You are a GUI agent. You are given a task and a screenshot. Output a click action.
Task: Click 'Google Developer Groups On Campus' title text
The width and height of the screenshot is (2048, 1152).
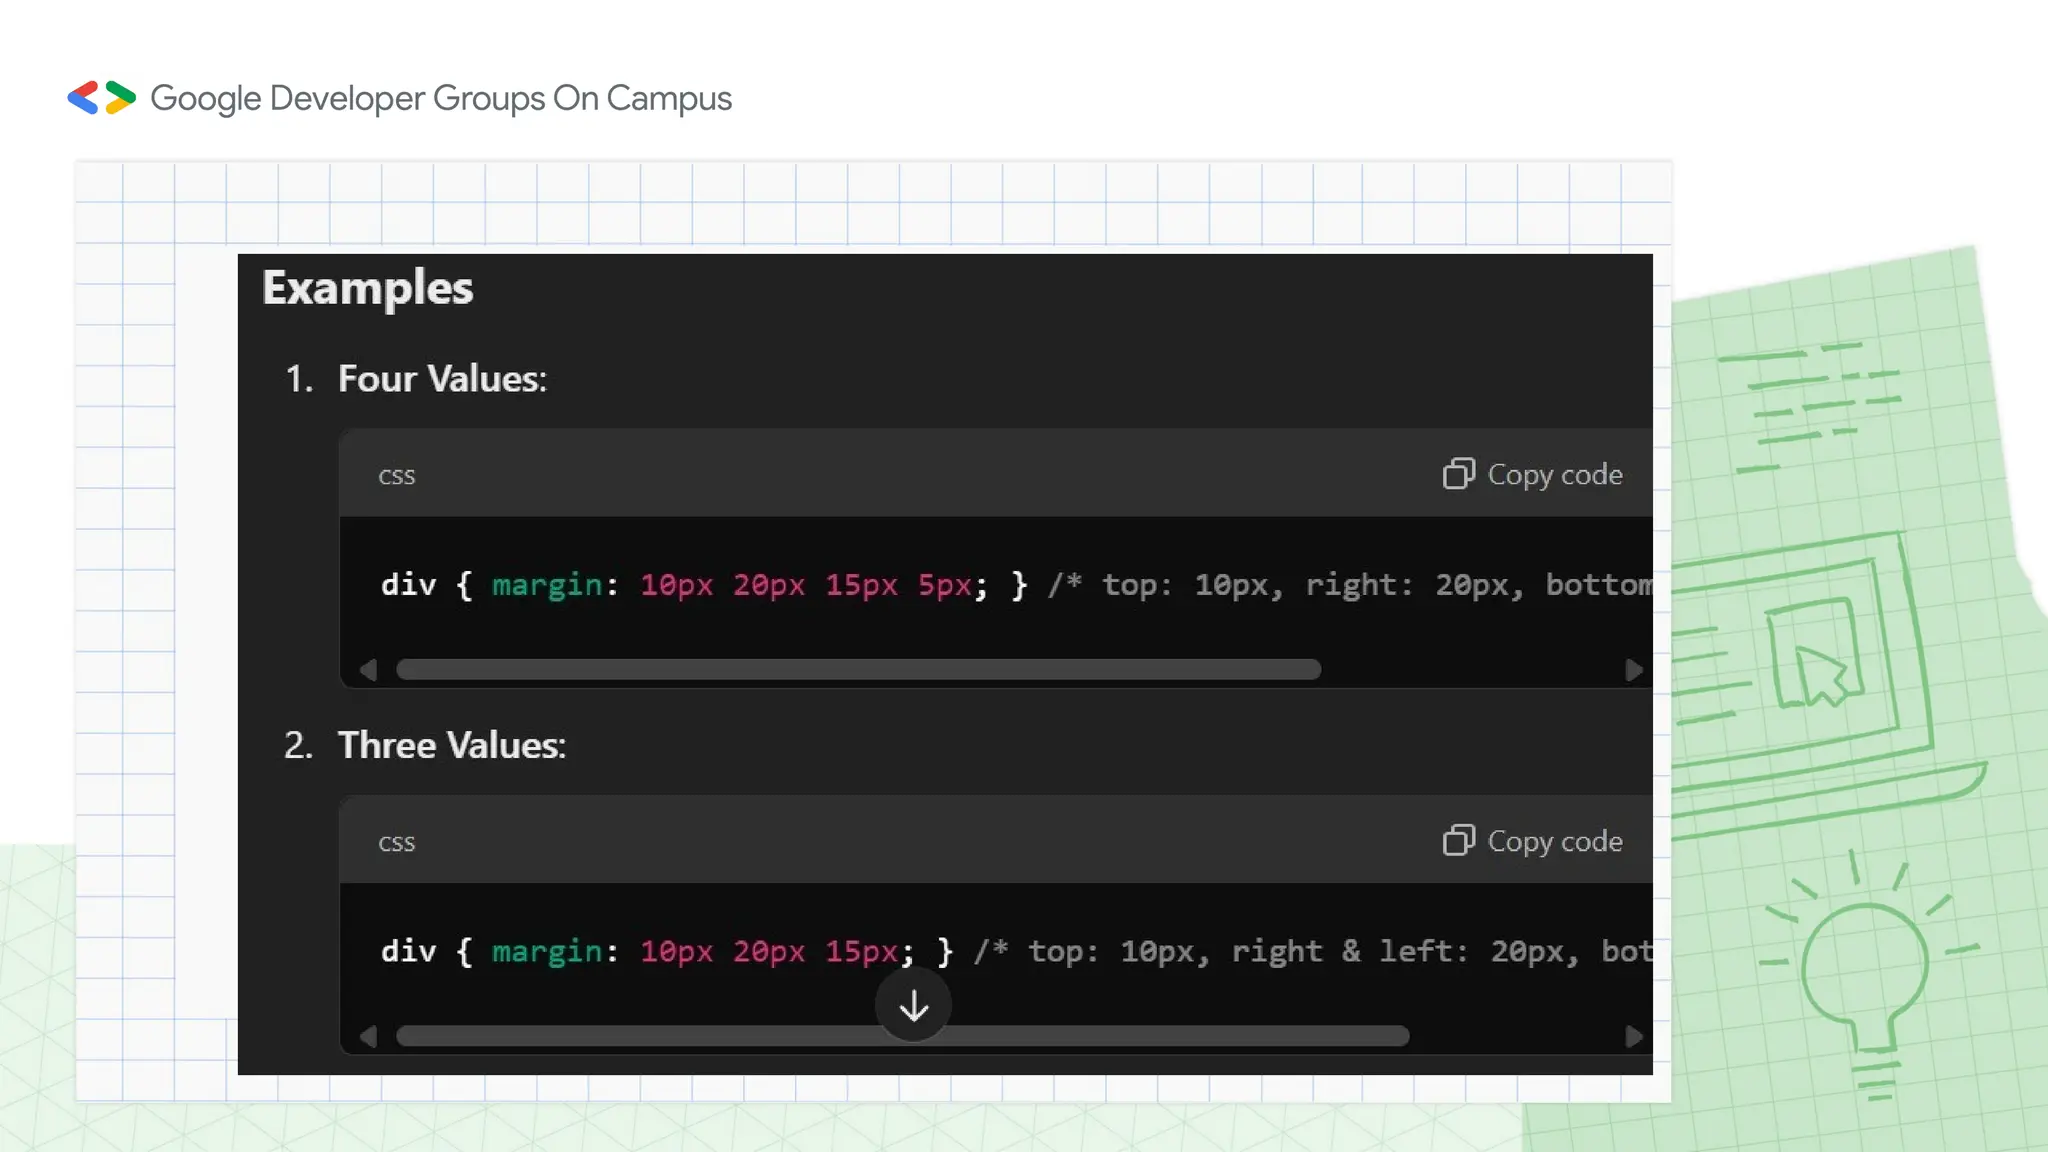coord(441,98)
